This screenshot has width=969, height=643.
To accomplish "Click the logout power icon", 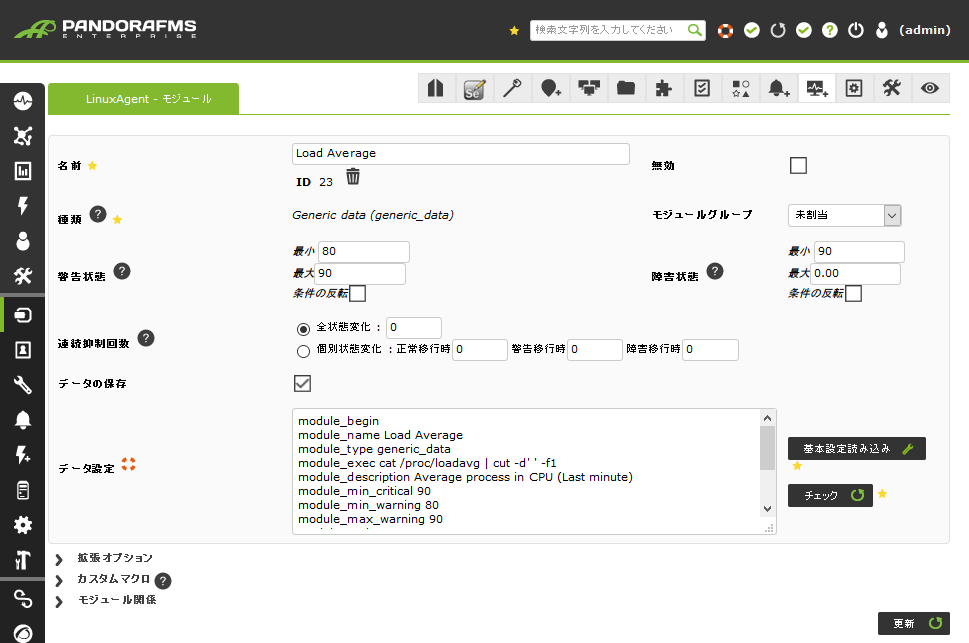I will click(856, 30).
